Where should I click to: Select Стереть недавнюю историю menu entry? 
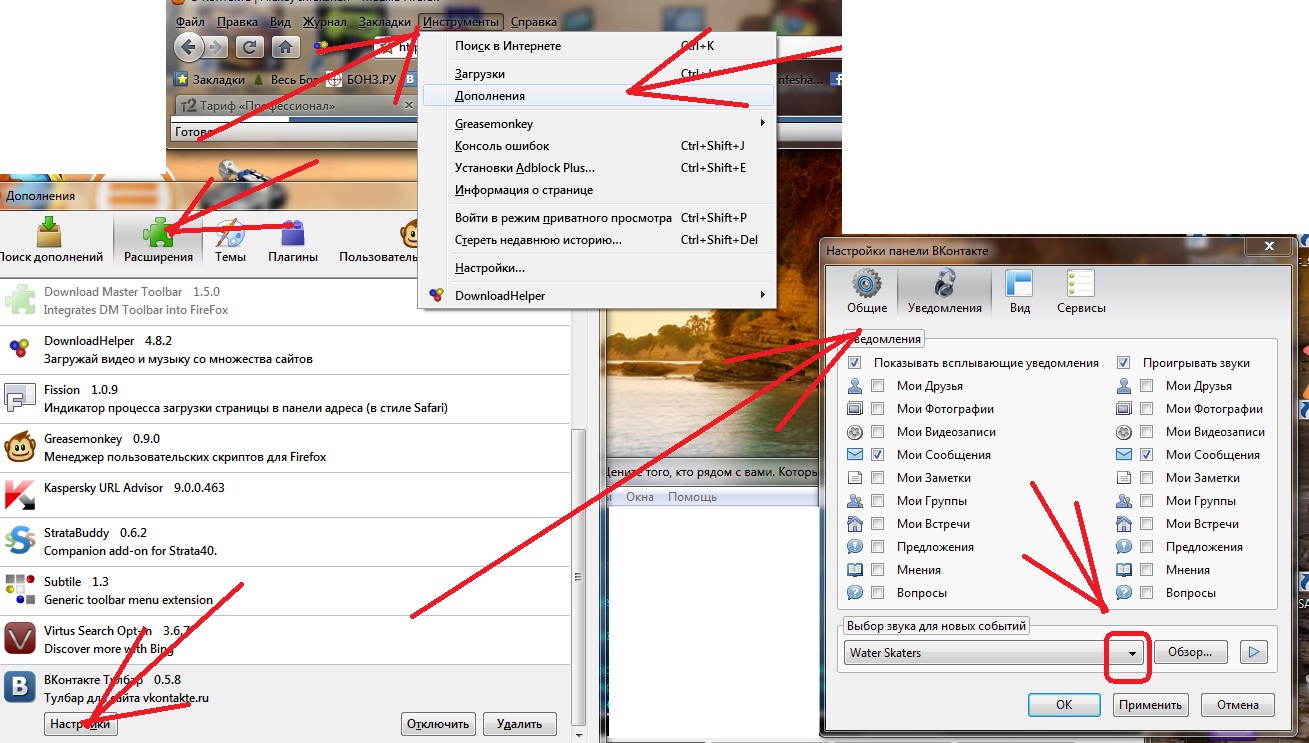click(x=597, y=240)
